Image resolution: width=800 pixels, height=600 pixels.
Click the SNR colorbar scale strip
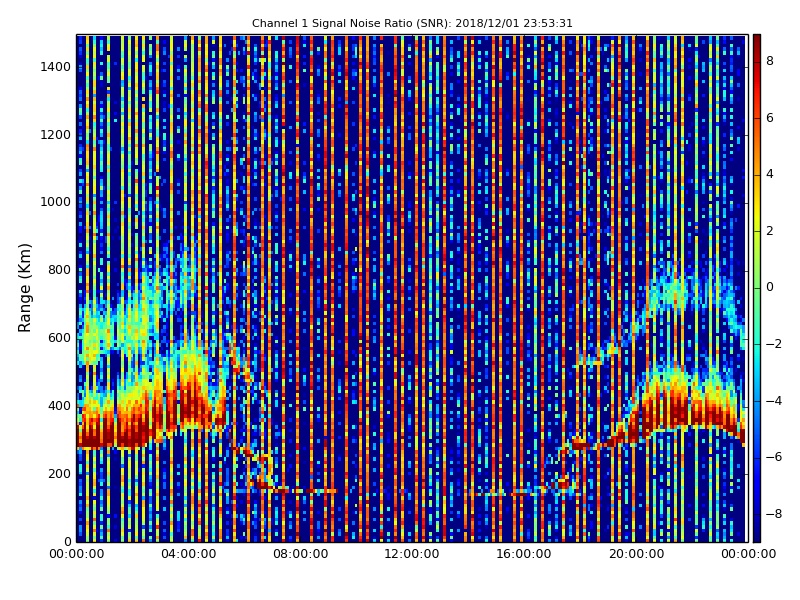click(757, 288)
